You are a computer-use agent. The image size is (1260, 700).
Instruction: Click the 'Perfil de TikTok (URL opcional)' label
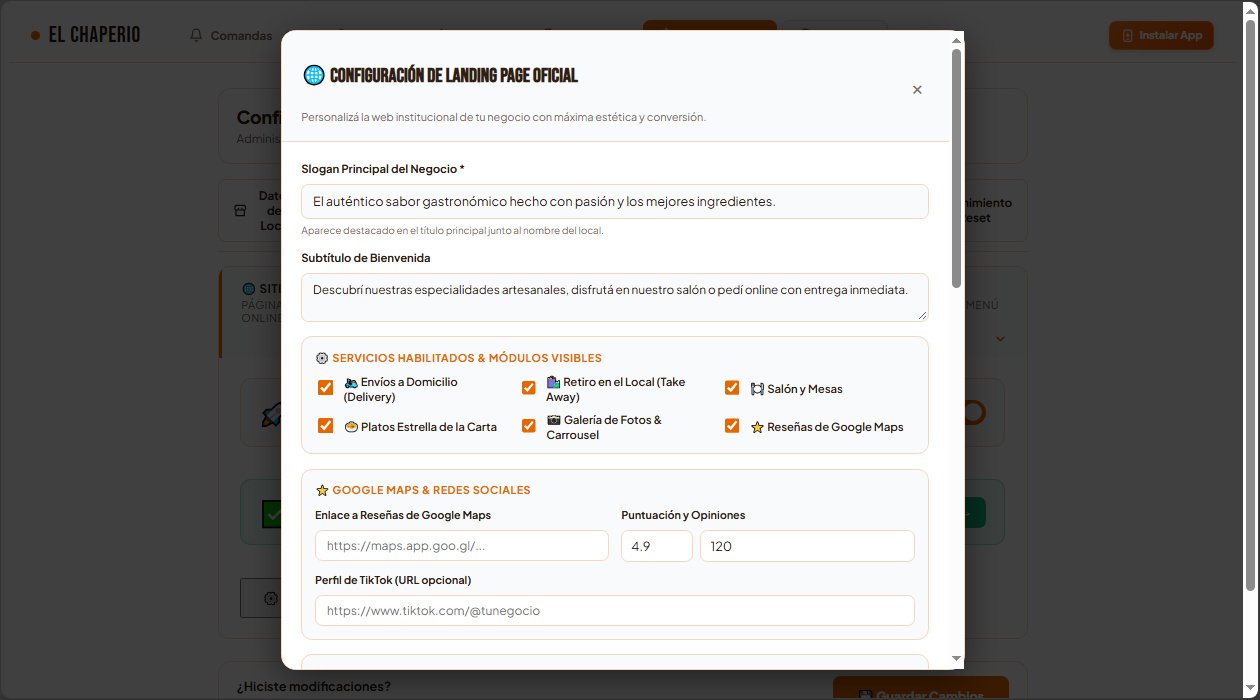click(x=393, y=580)
